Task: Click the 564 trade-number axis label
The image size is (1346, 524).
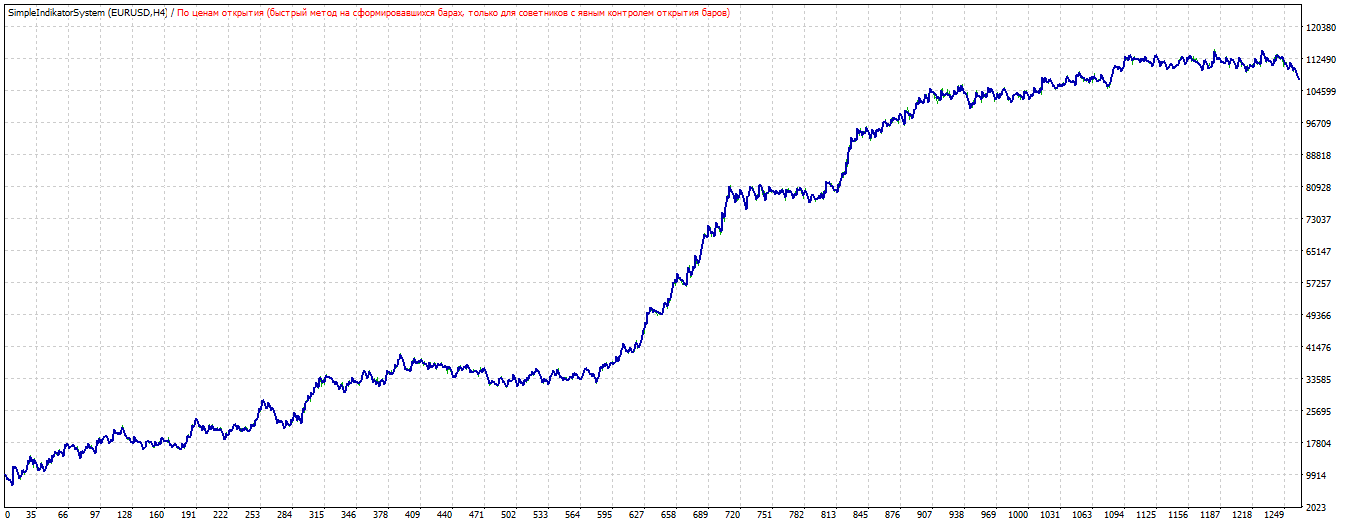Action: [x=572, y=516]
